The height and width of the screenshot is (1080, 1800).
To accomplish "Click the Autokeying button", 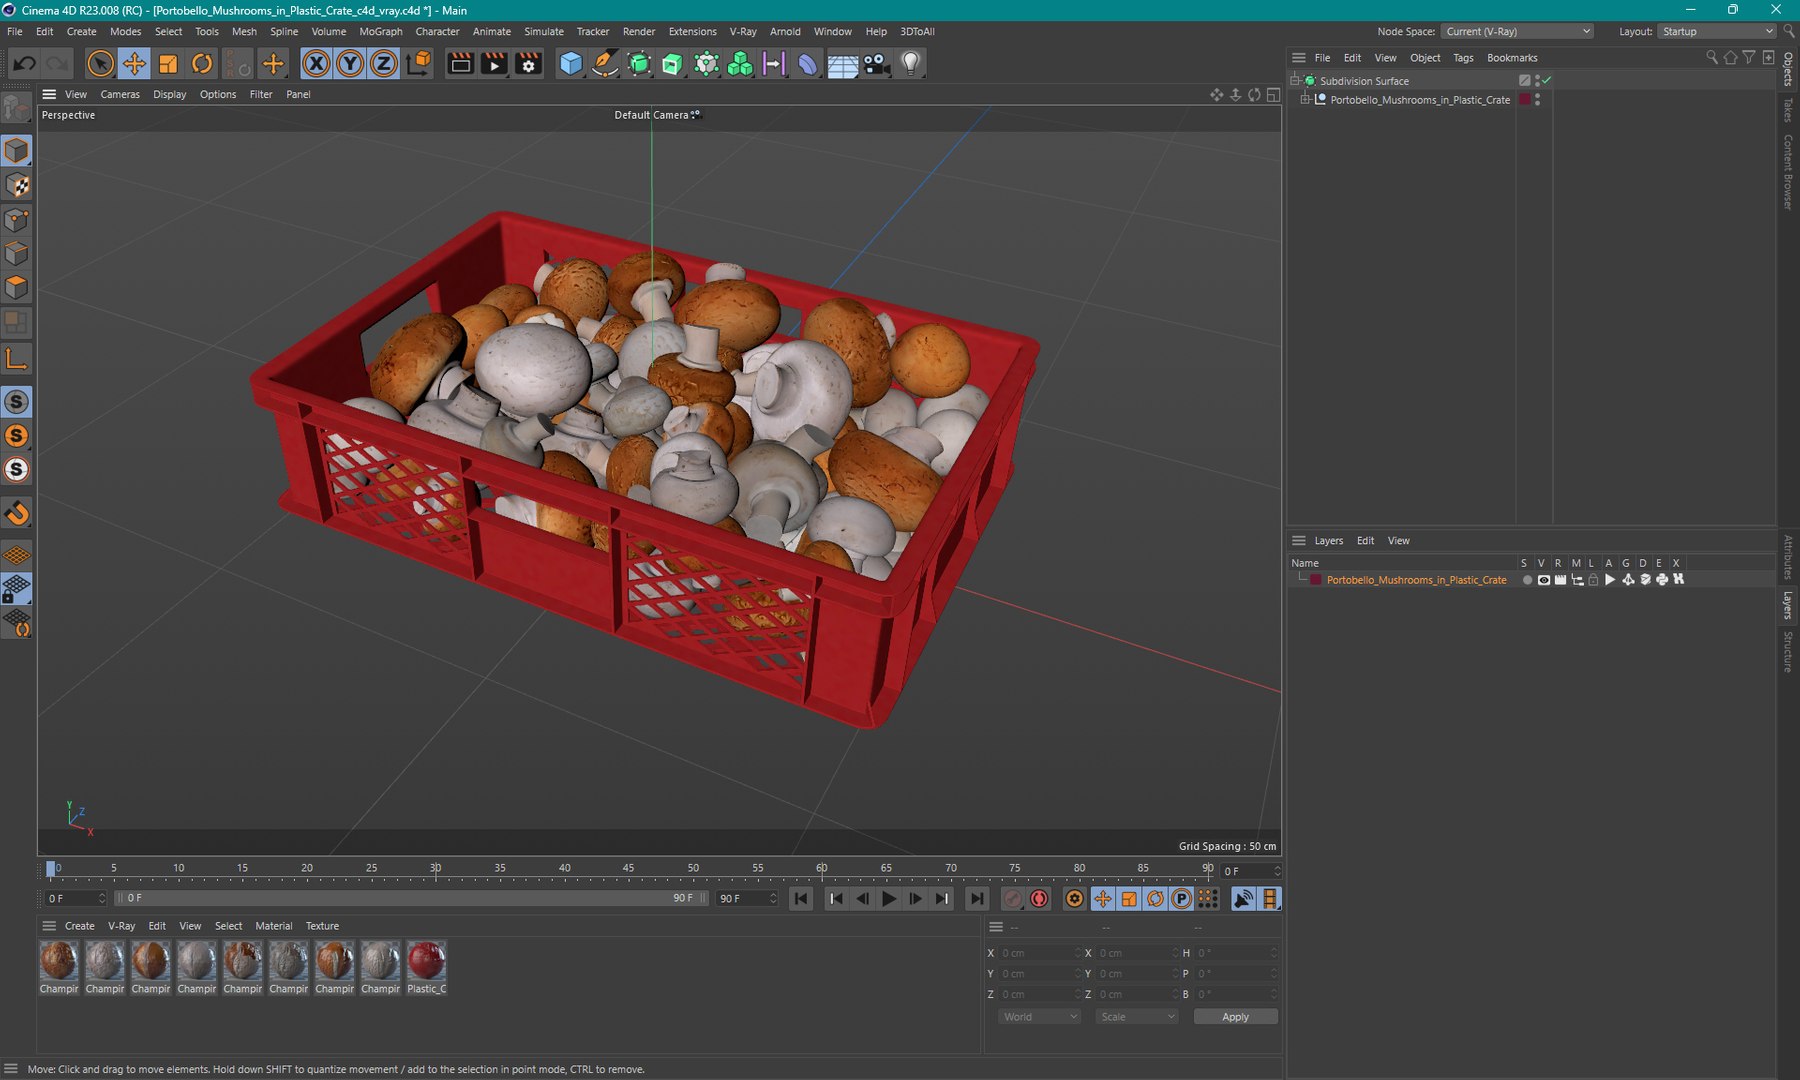I will coord(1039,899).
